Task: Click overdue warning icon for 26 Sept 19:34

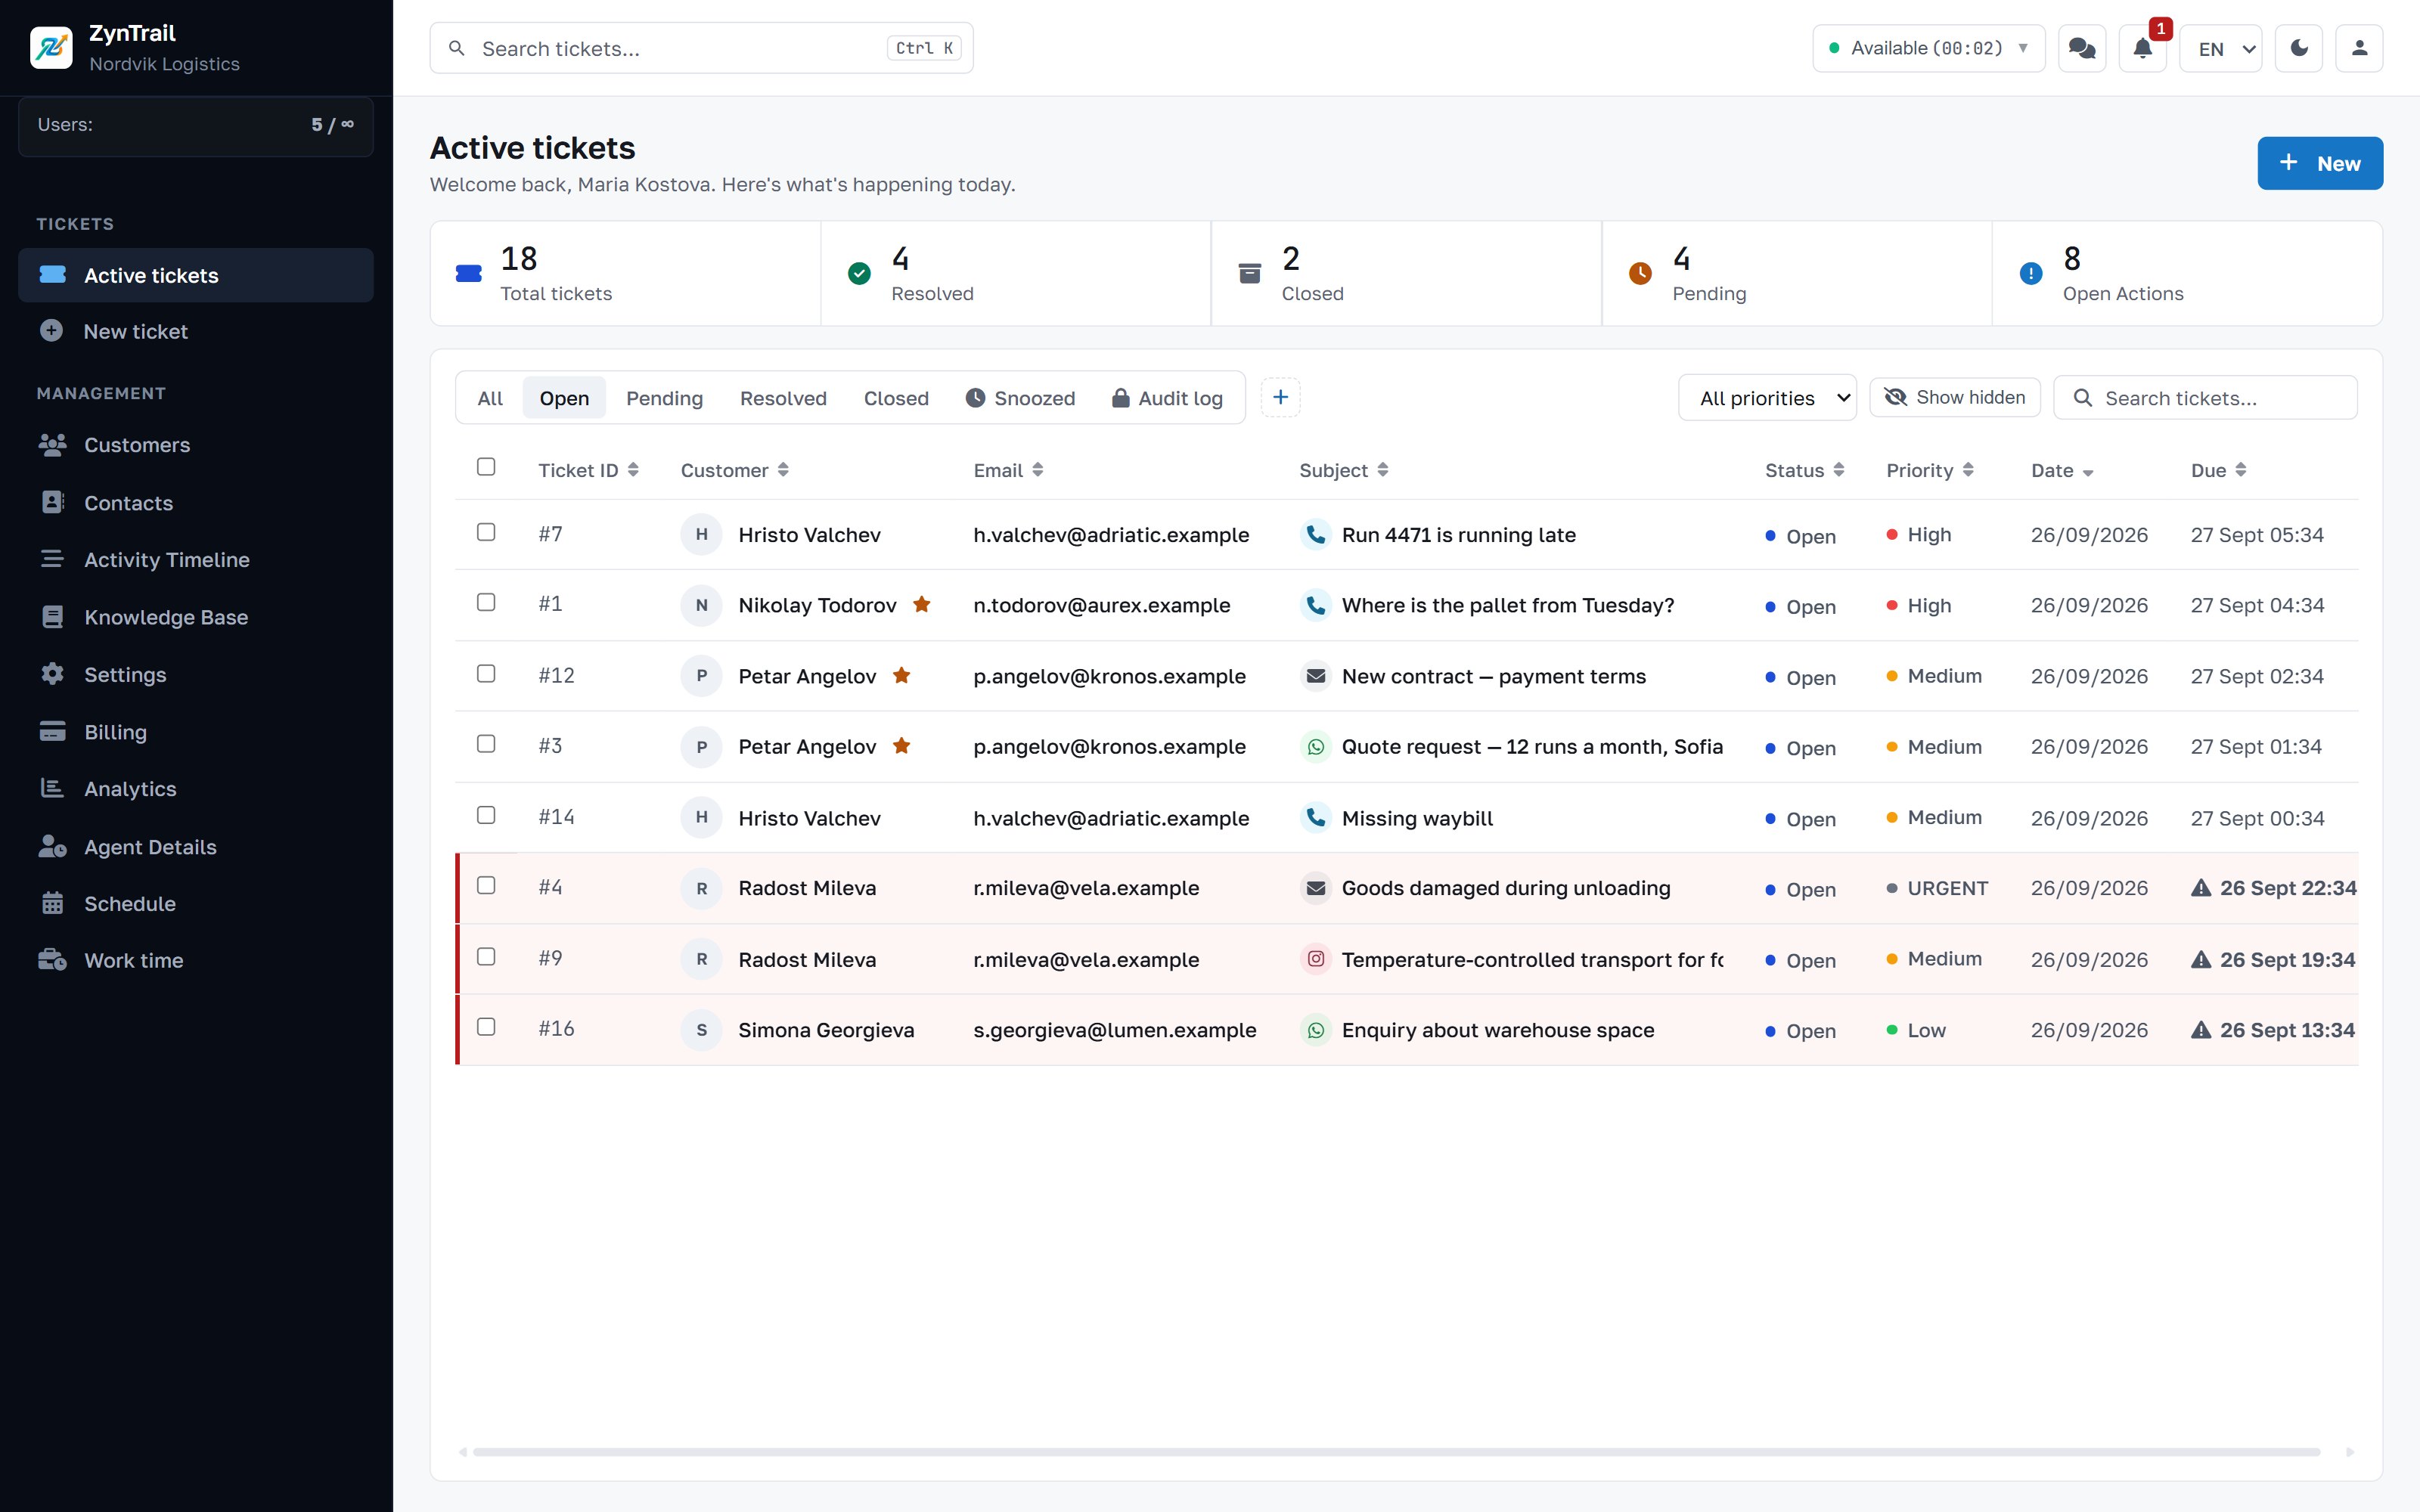Action: [x=2201, y=959]
